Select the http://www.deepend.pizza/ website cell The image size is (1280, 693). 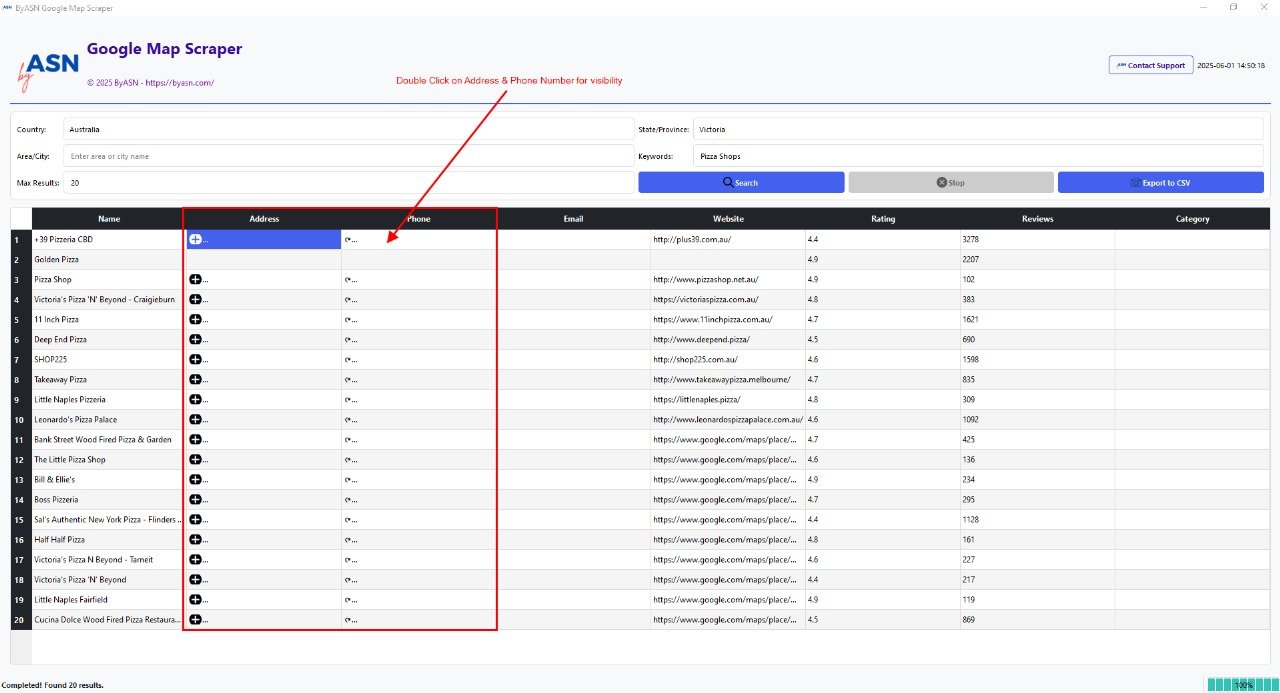[x=728, y=340]
